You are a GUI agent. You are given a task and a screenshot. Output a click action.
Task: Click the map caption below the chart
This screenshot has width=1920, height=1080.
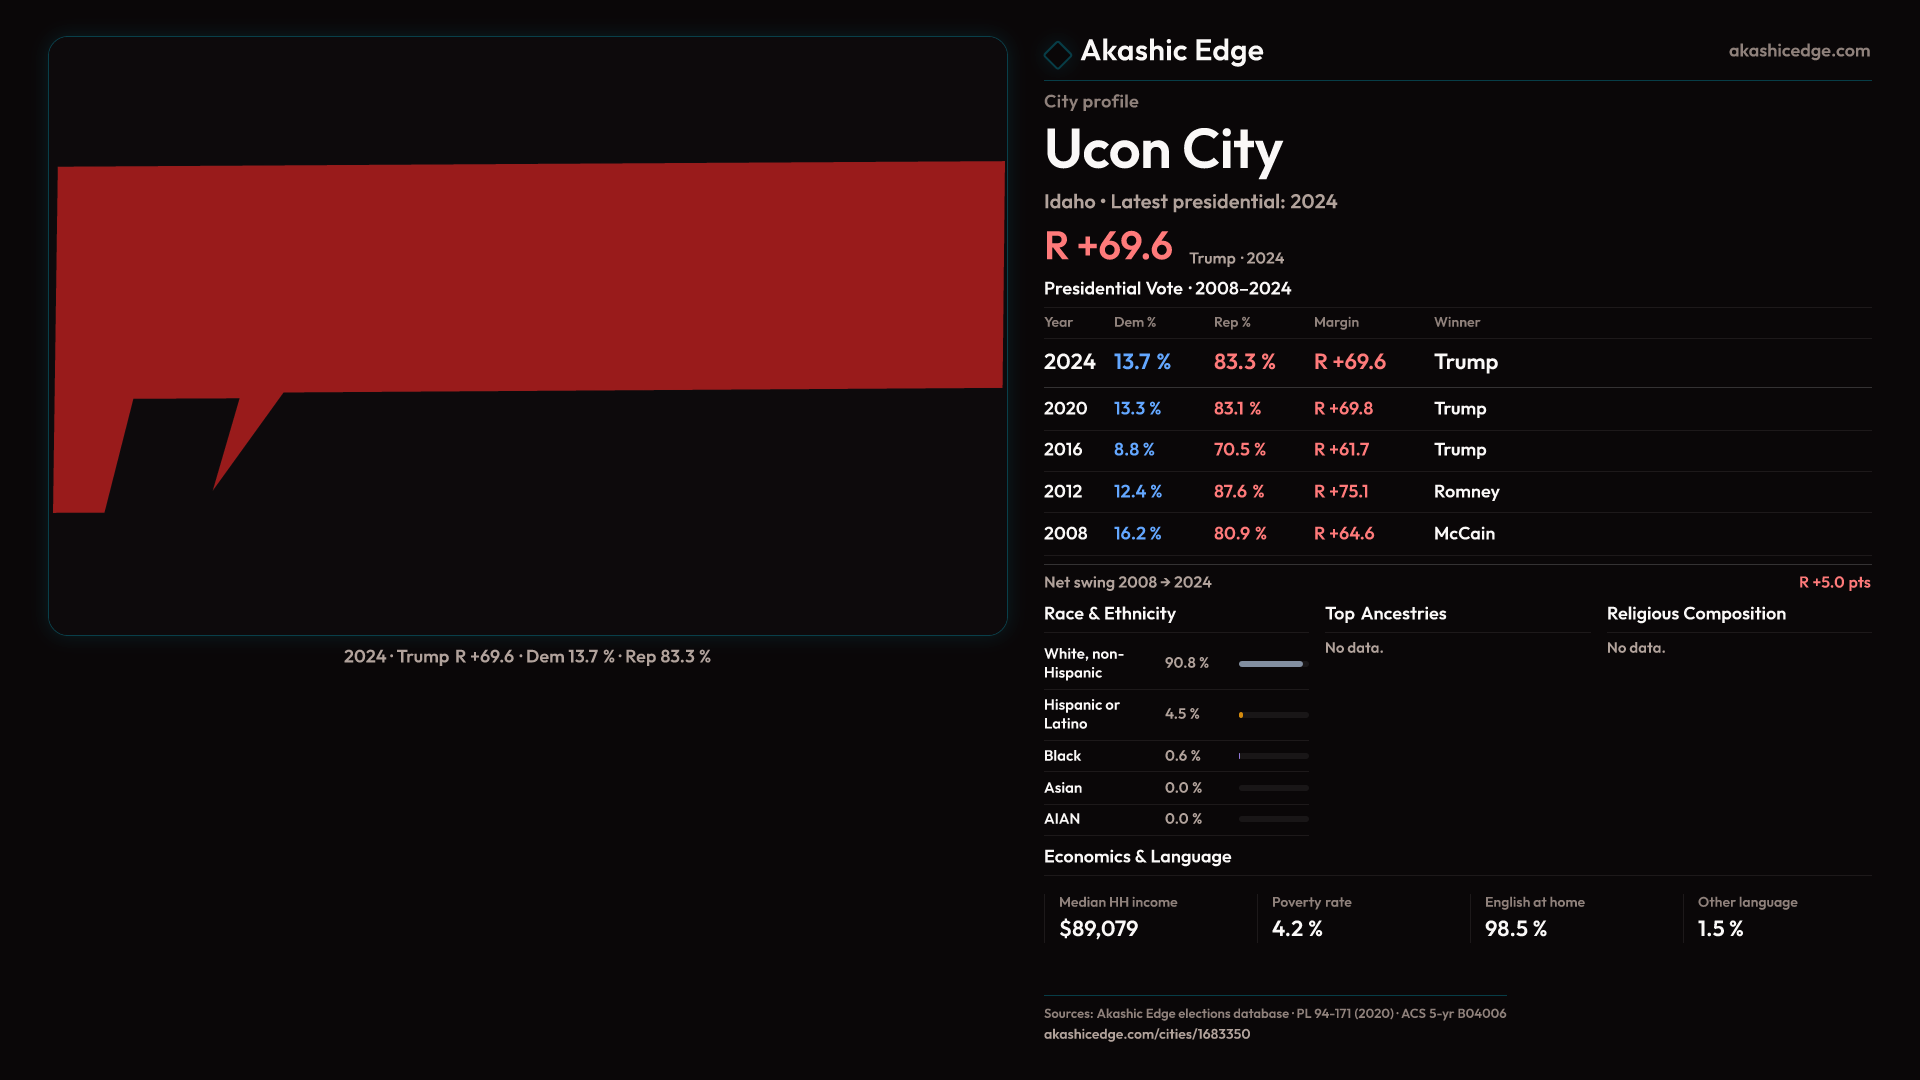[x=527, y=657]
